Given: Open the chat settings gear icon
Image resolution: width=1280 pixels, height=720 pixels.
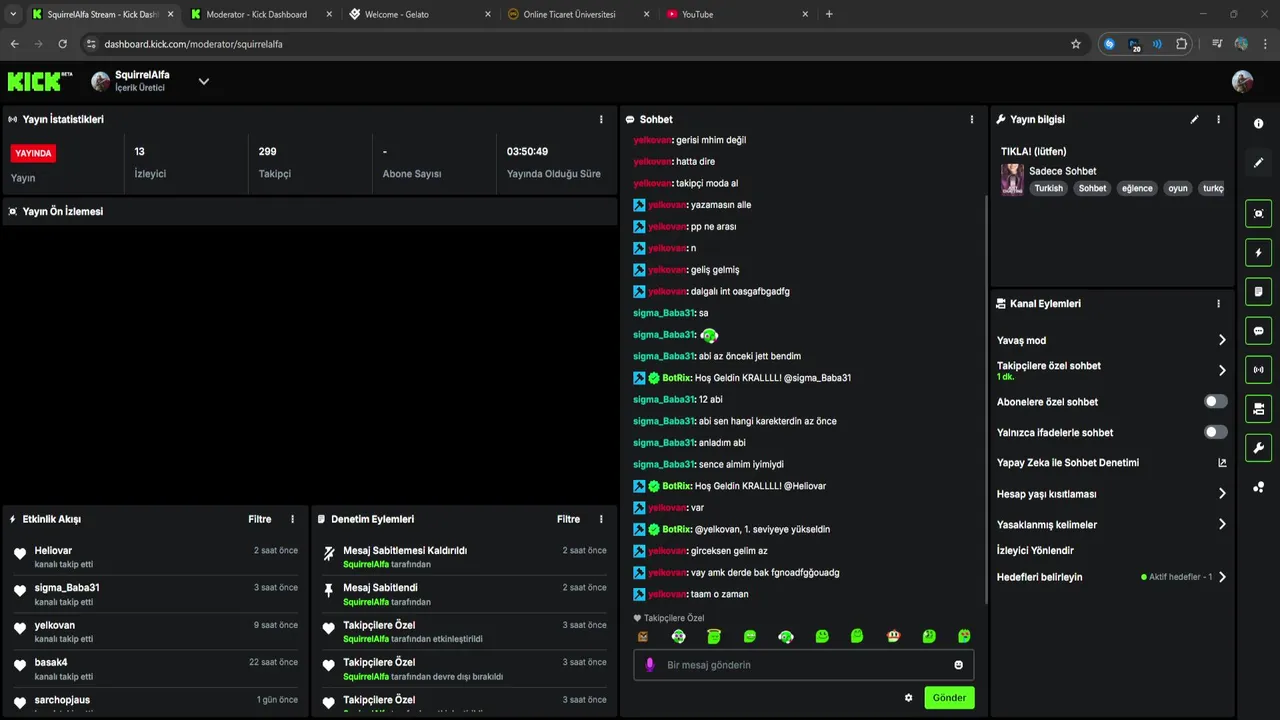Looking at the screenshot, I should pyautogui.click(x=908, y=698).
